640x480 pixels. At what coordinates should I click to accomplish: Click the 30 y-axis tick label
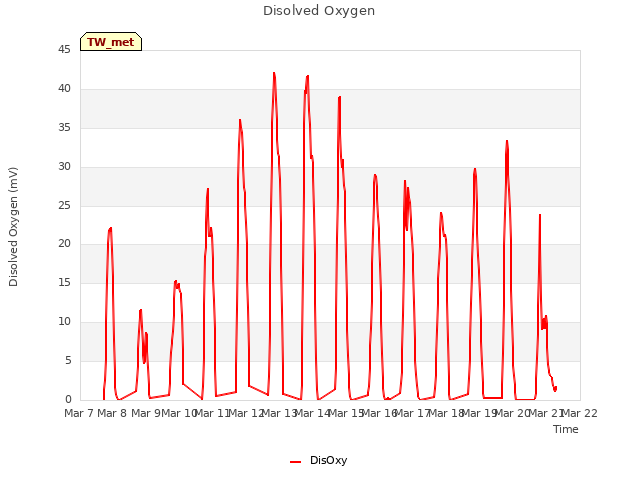coord(64,167)
